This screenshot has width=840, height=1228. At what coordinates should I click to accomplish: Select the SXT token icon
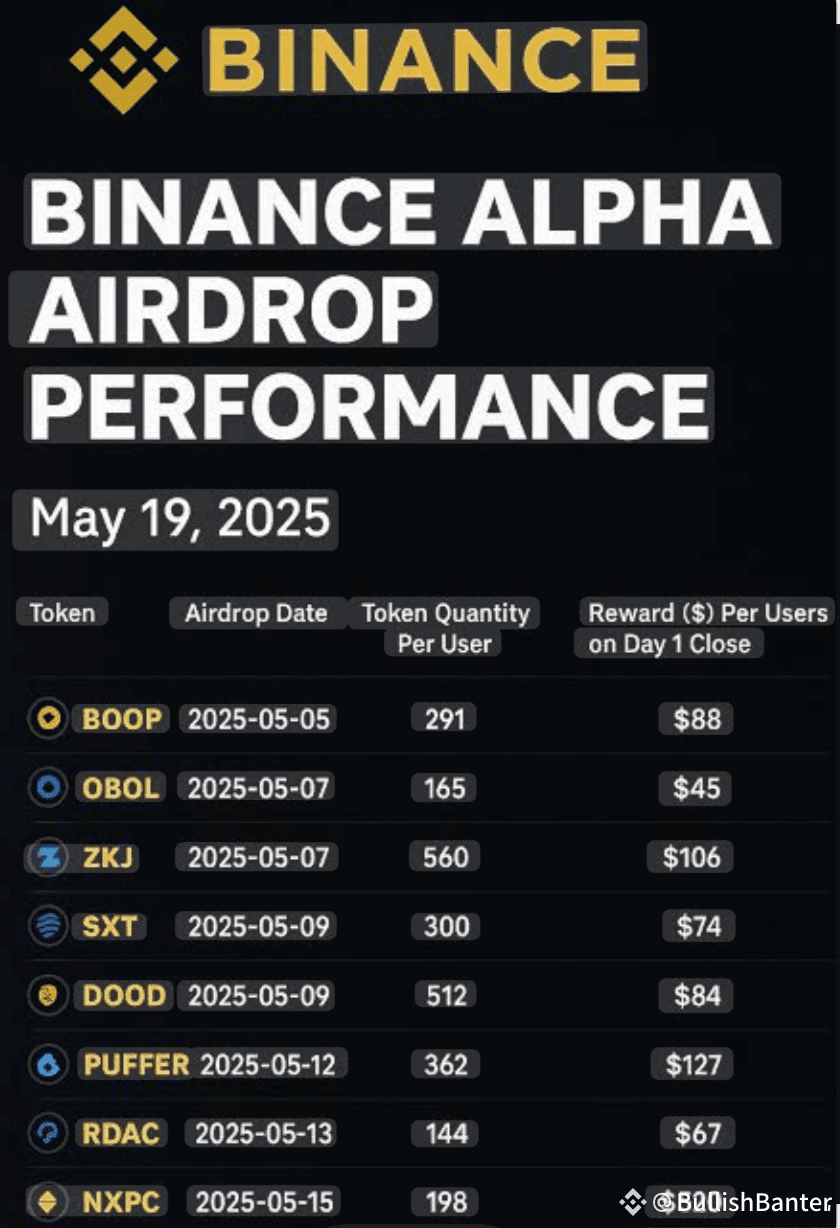click(x=47, y=926)
